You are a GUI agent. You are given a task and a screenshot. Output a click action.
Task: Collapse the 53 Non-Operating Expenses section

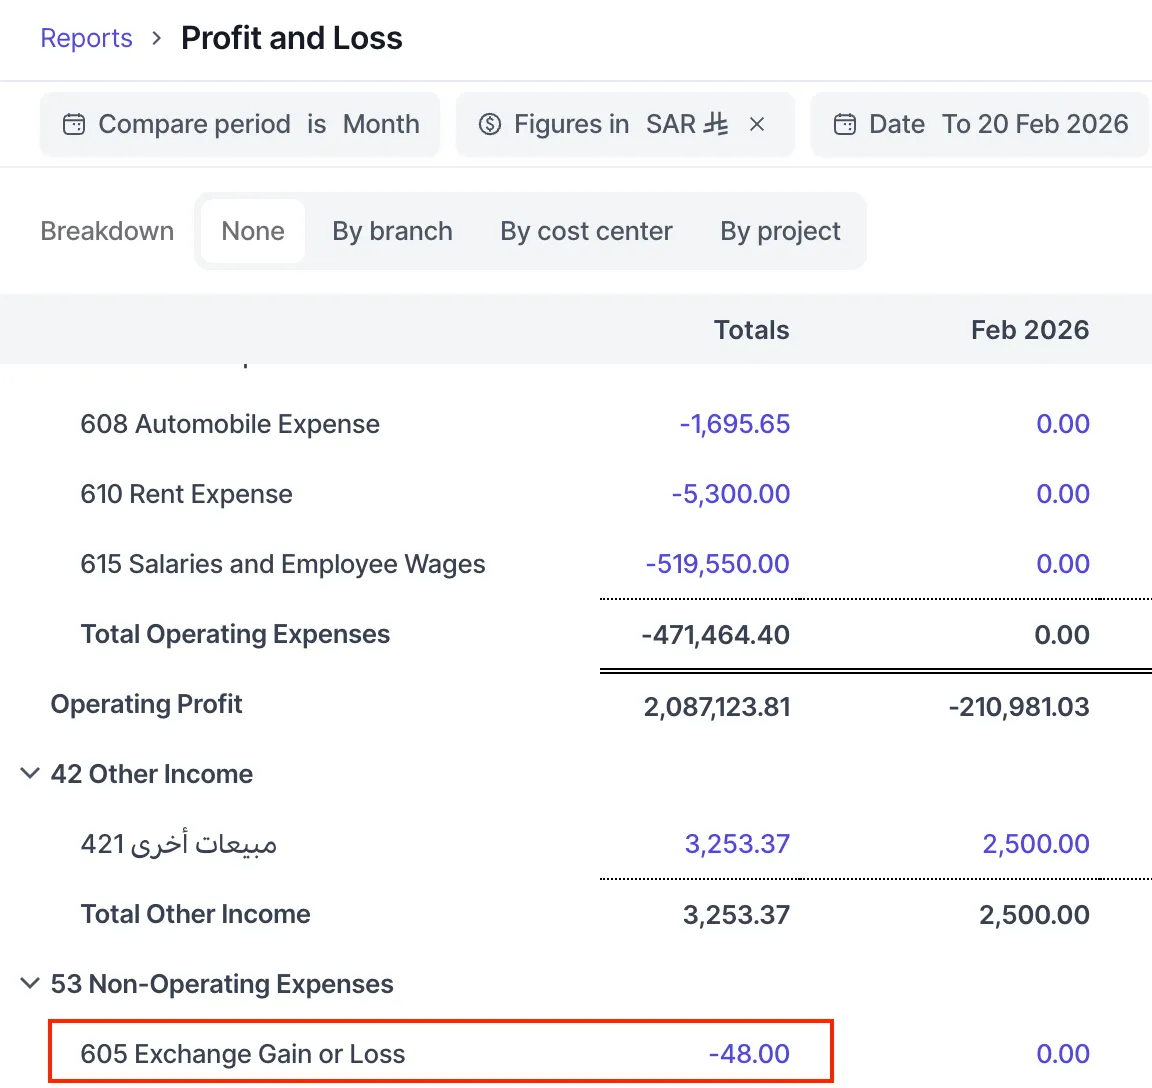(x=29, y=984)
